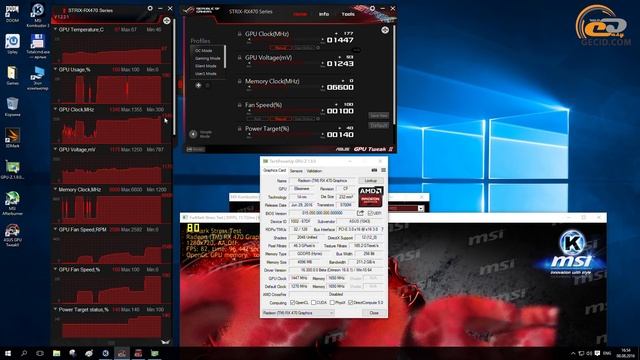Screen dimensions: 640x360
Task: Open Task View on the taskbar
Action: (40, 353)
